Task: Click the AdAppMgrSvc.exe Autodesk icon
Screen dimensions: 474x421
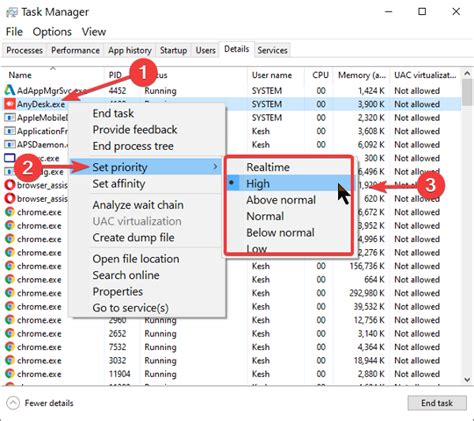Action: click(10, 90)
